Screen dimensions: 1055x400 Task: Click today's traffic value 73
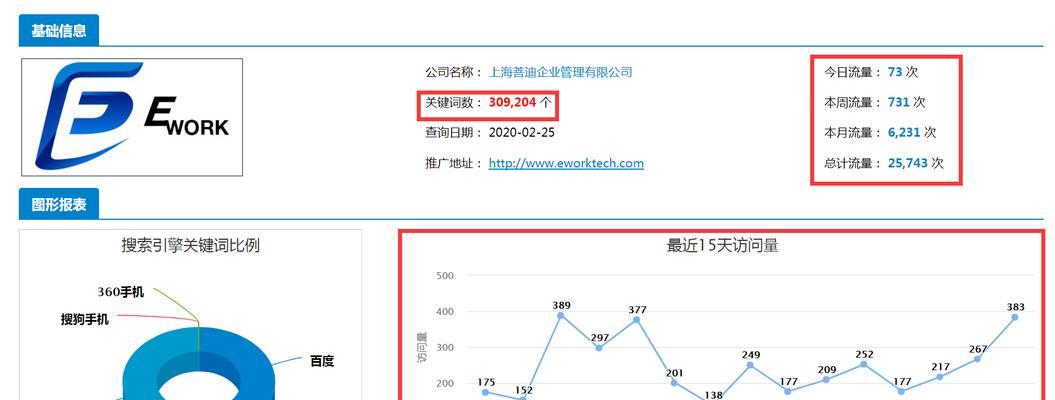pyautogui.click(x=895, y=72)
